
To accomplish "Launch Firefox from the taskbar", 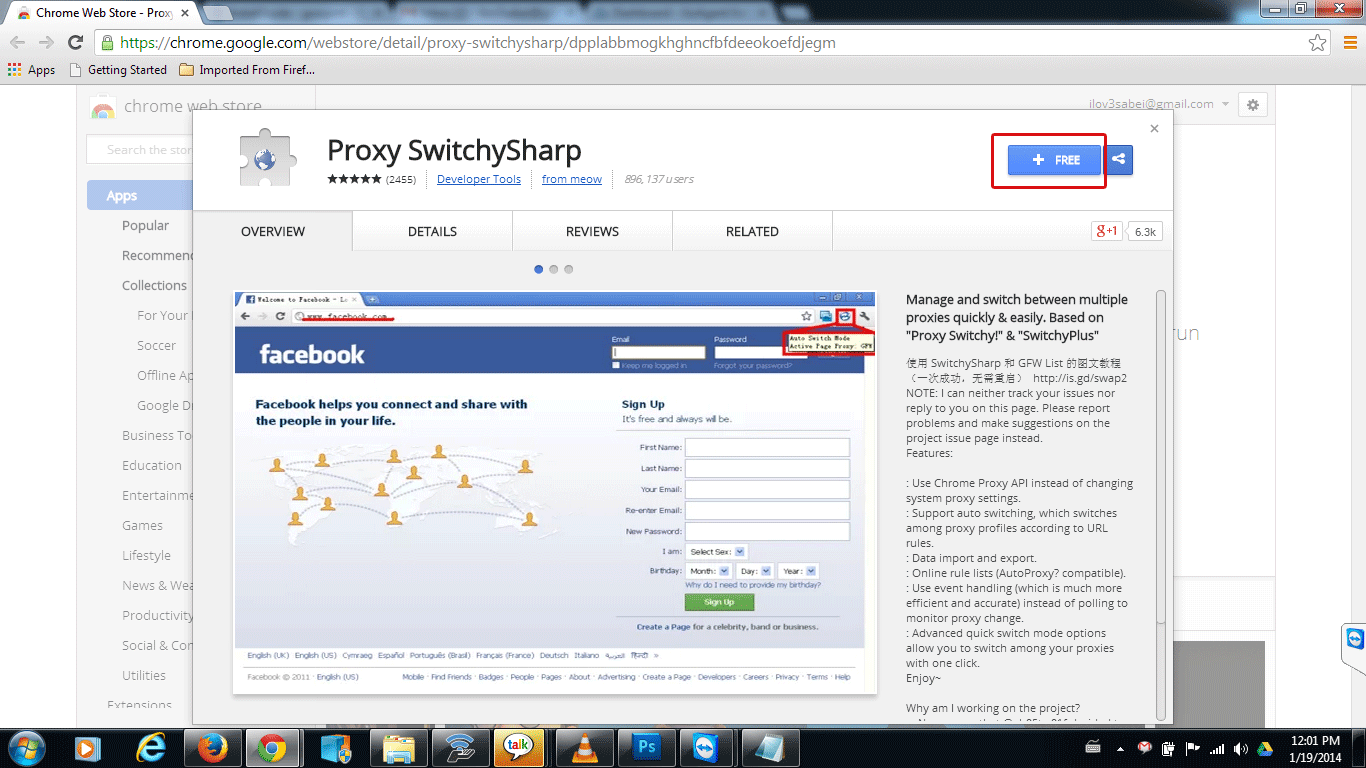I will point(211,747).
